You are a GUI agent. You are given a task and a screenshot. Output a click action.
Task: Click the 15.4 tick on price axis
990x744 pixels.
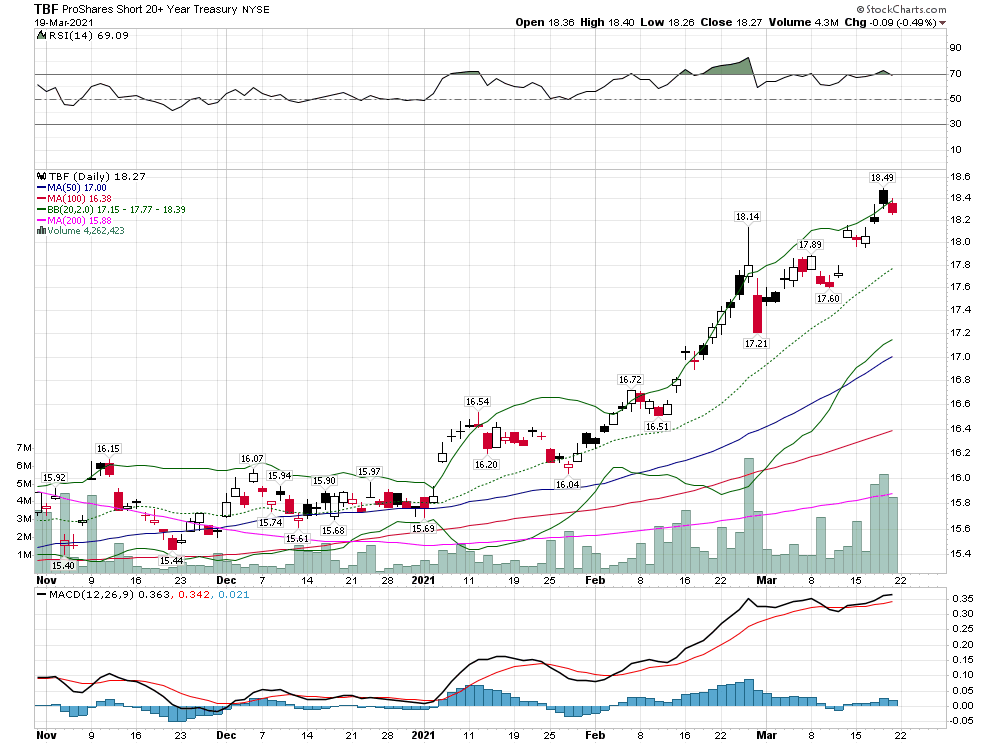pos(960,554)
